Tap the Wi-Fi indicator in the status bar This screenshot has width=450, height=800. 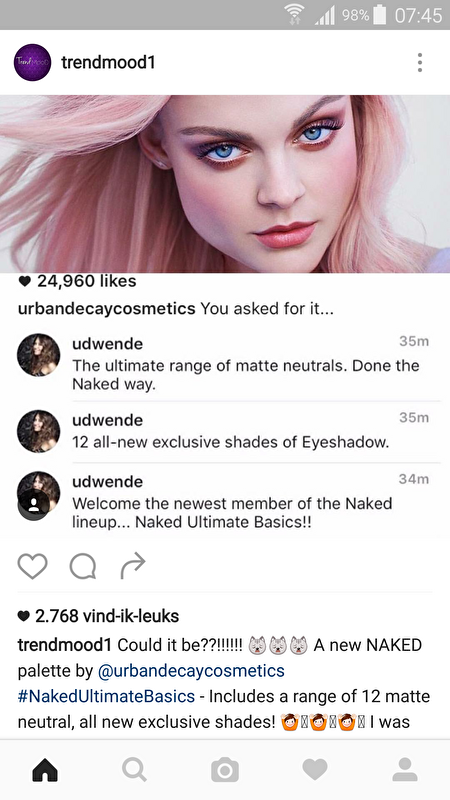pyautogui.click(x=294, y=14)
